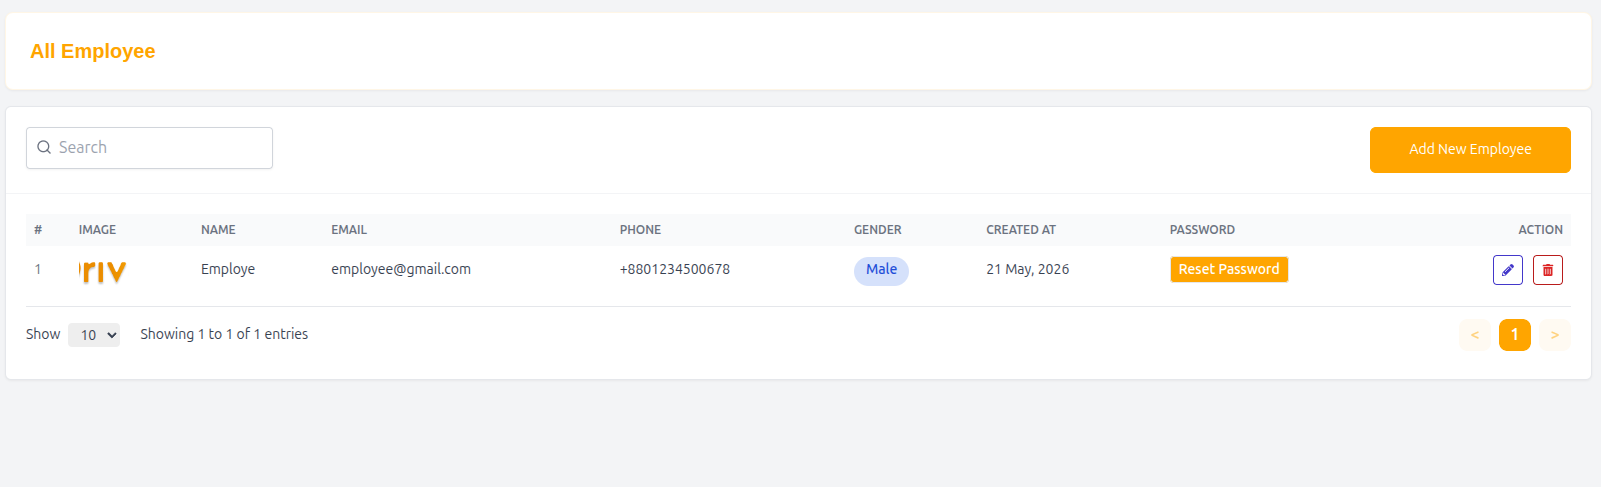The image size is (1601, 487).
Task: Select page 1 in pagination
Action: [x=1515, y=335]
